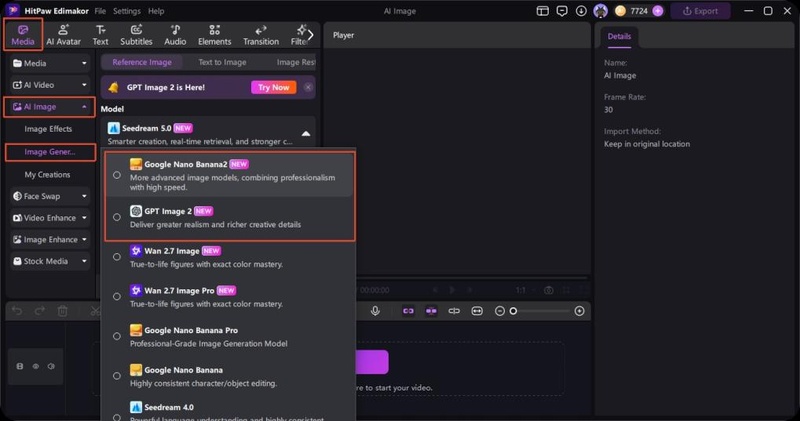Click the Player panel title
The image size is (800, 421).
pyautogui.click(x=343, y=35)
